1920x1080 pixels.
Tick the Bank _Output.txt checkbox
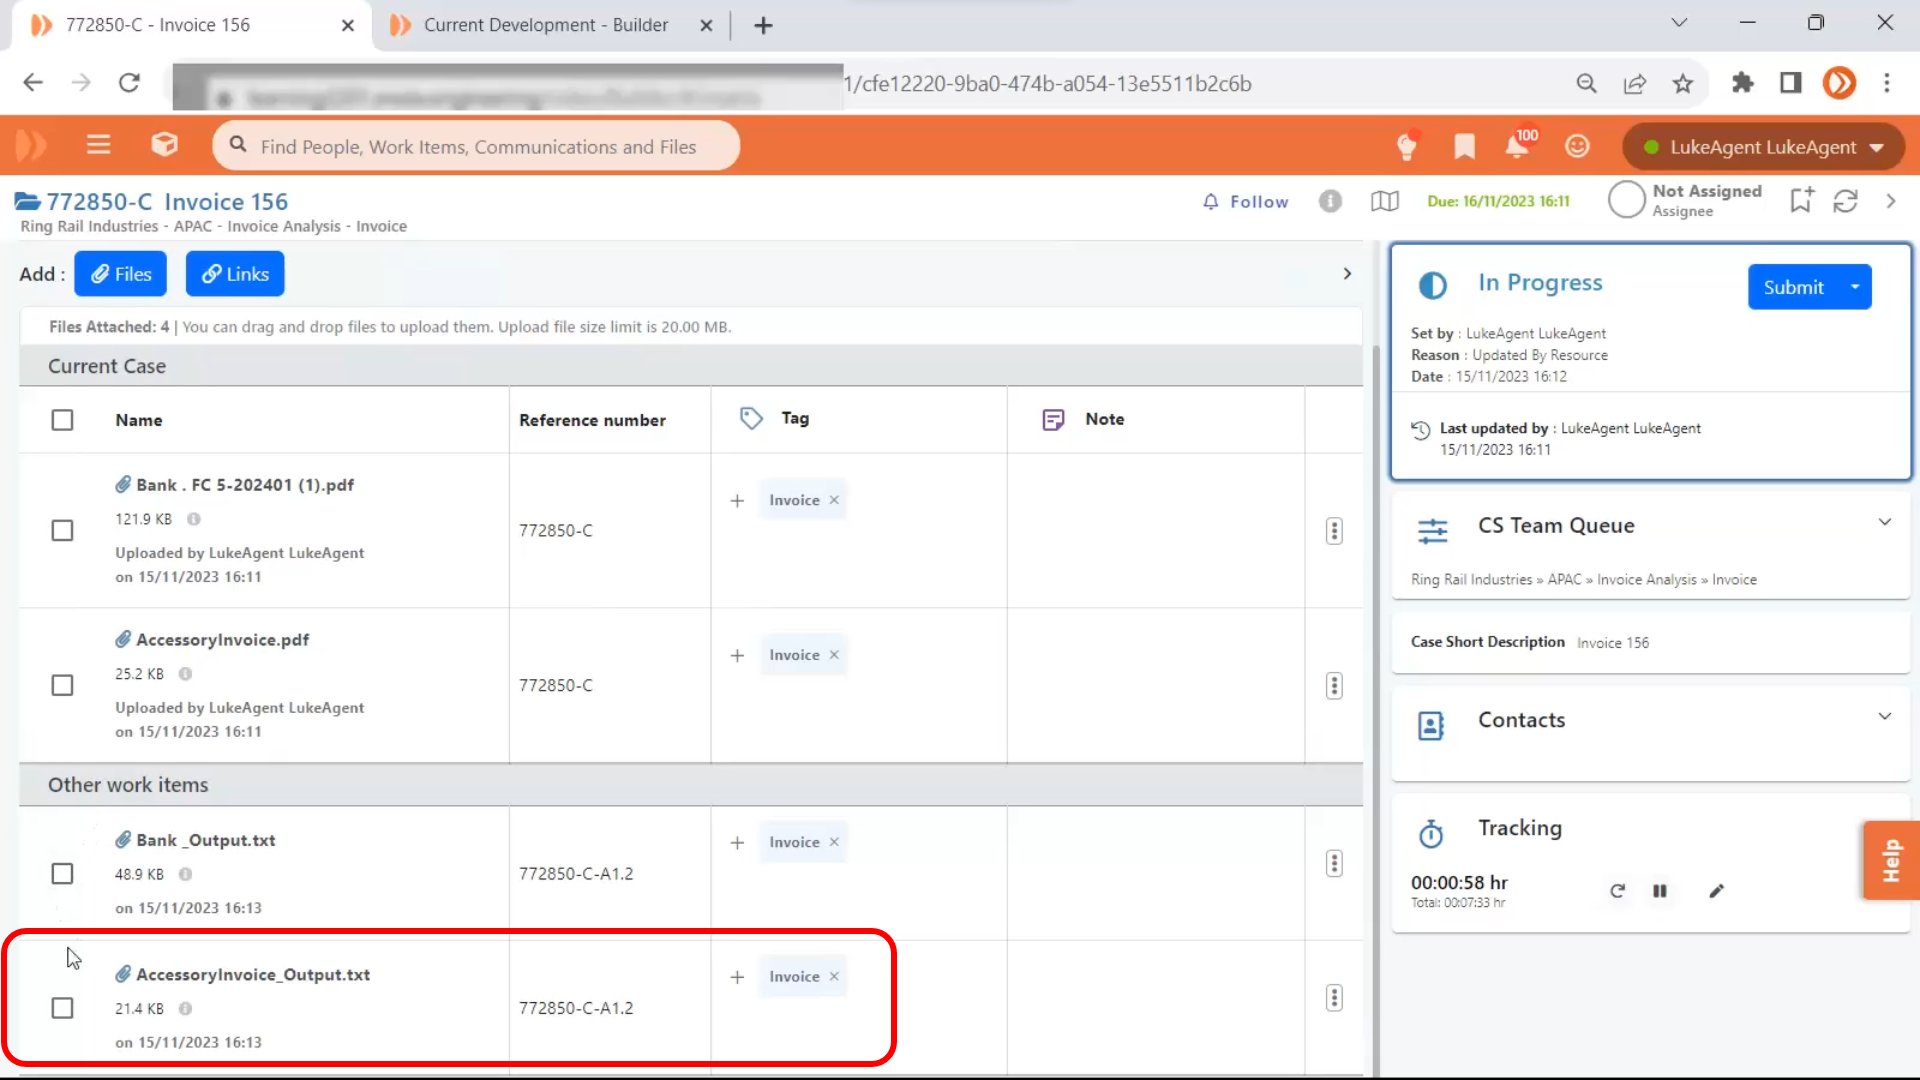pos(62,874)
